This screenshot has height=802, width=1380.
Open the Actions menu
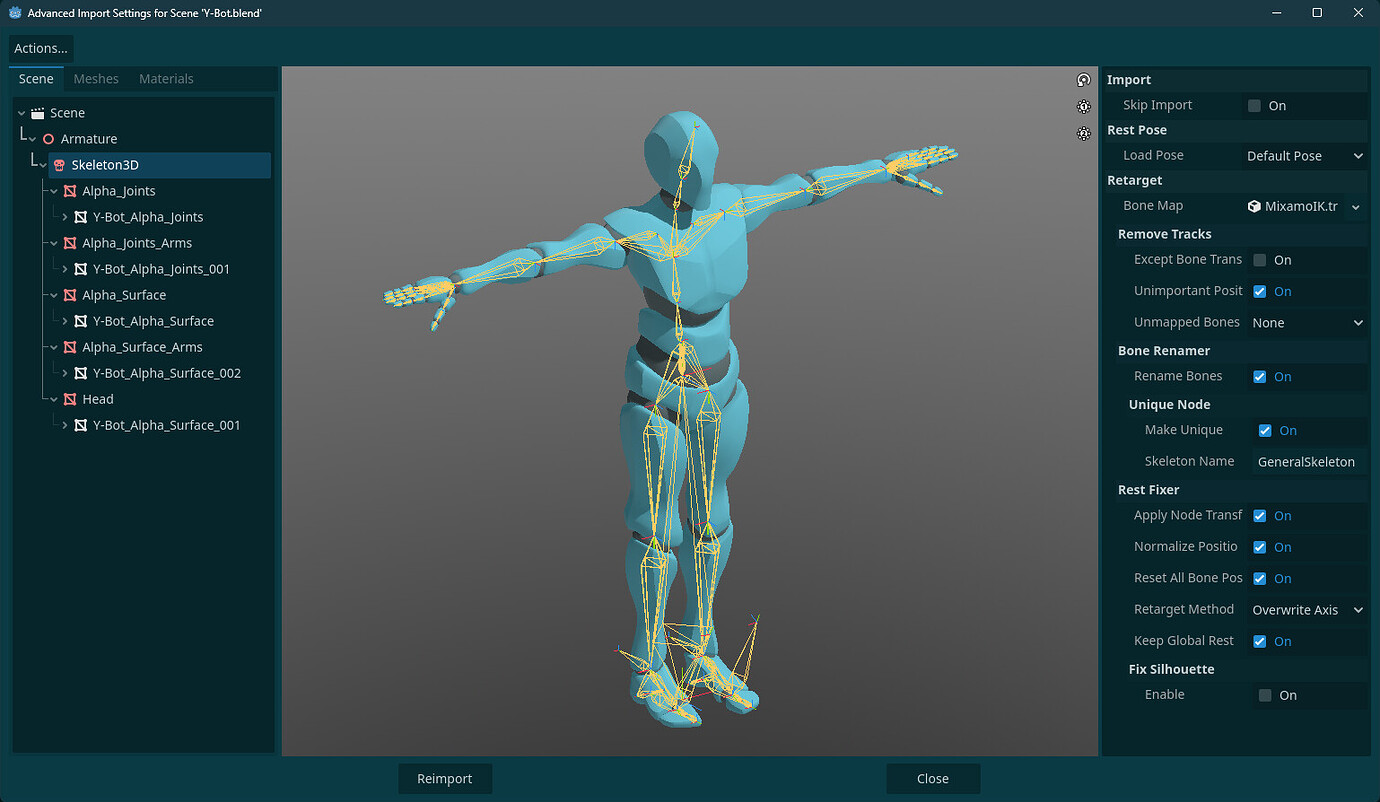click(x=40, y=48)
